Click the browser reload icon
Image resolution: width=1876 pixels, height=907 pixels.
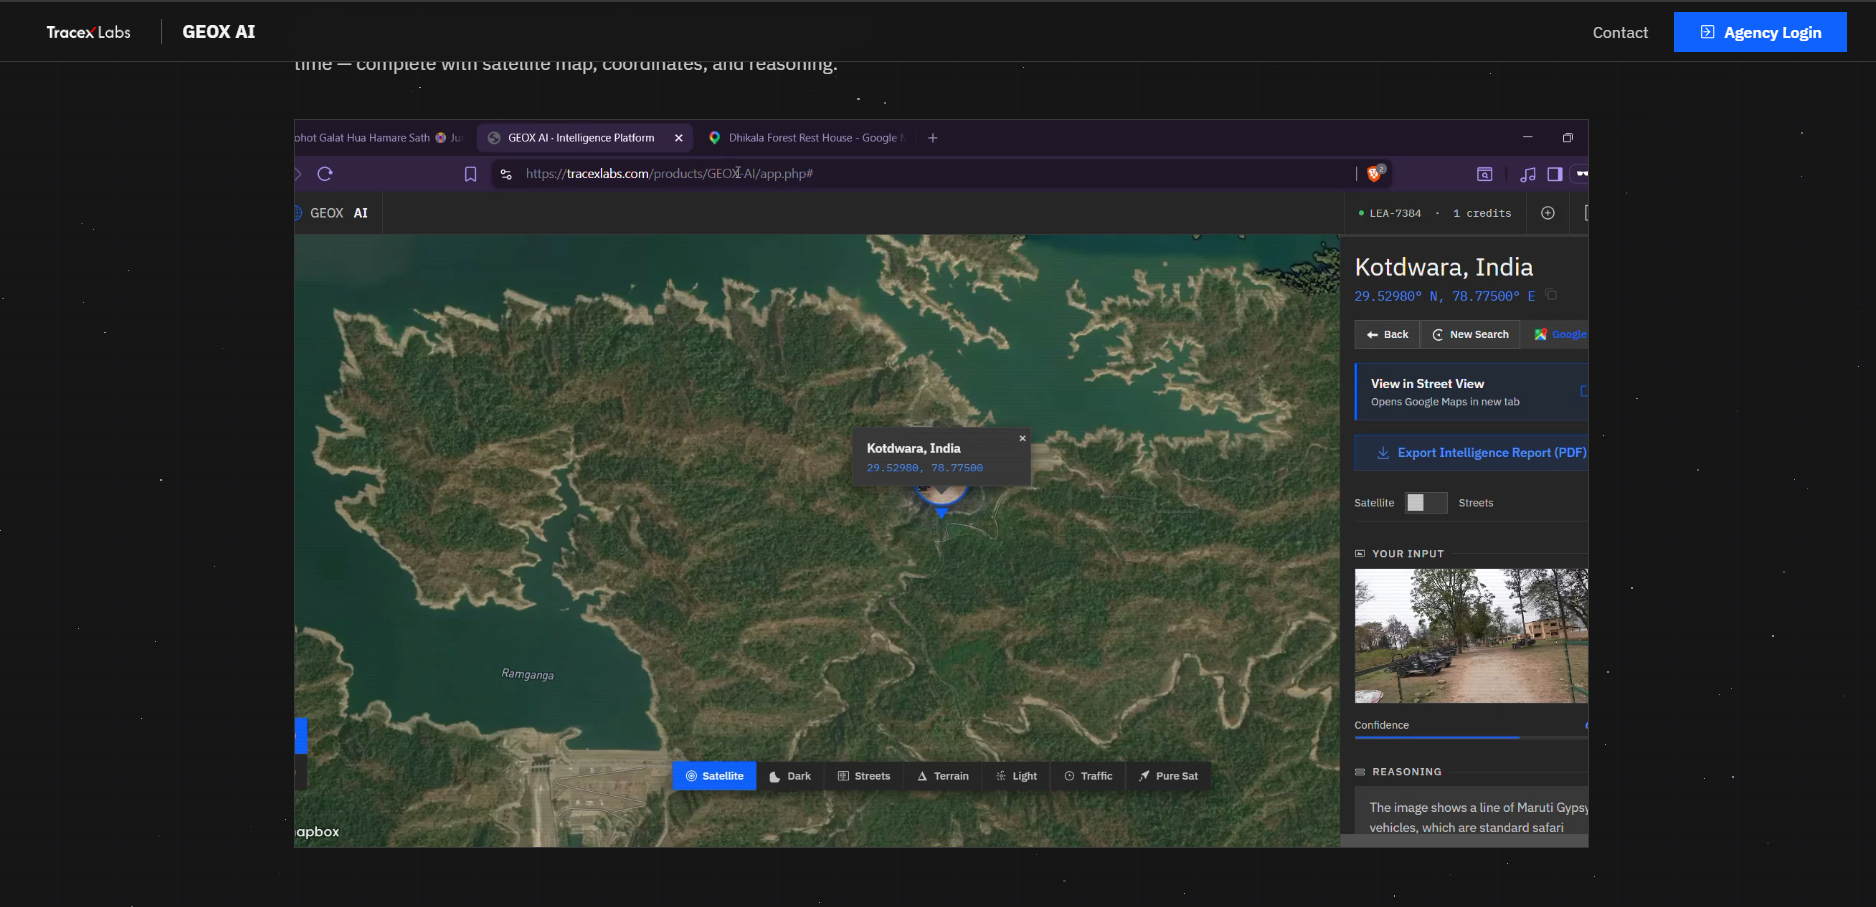point(325,174)
